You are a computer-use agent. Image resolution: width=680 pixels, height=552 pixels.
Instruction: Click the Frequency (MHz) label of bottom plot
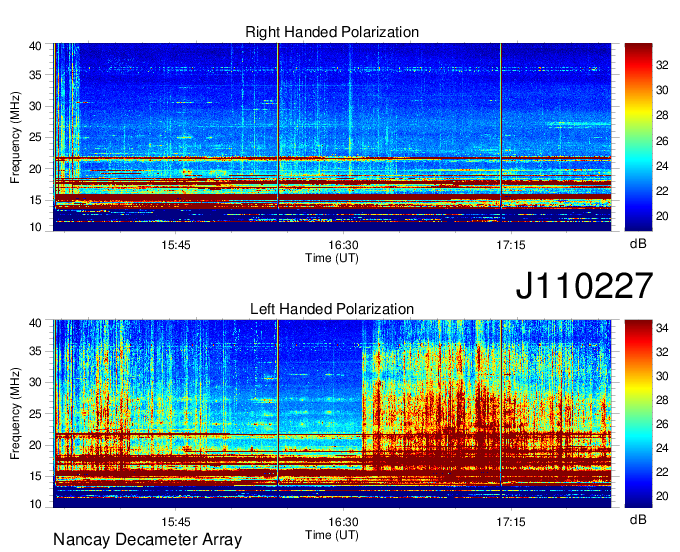pos(15,414)
